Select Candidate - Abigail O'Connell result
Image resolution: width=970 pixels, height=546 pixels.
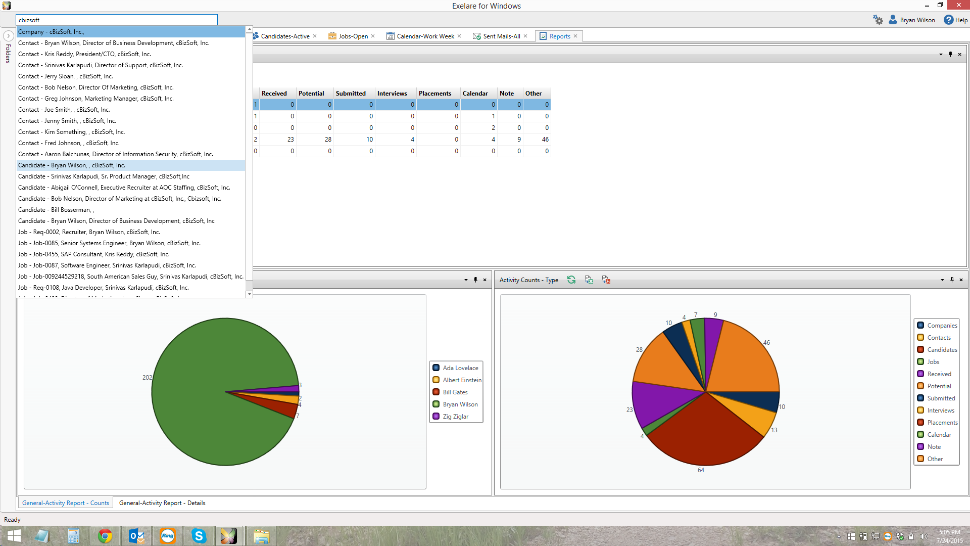point(131,187)
